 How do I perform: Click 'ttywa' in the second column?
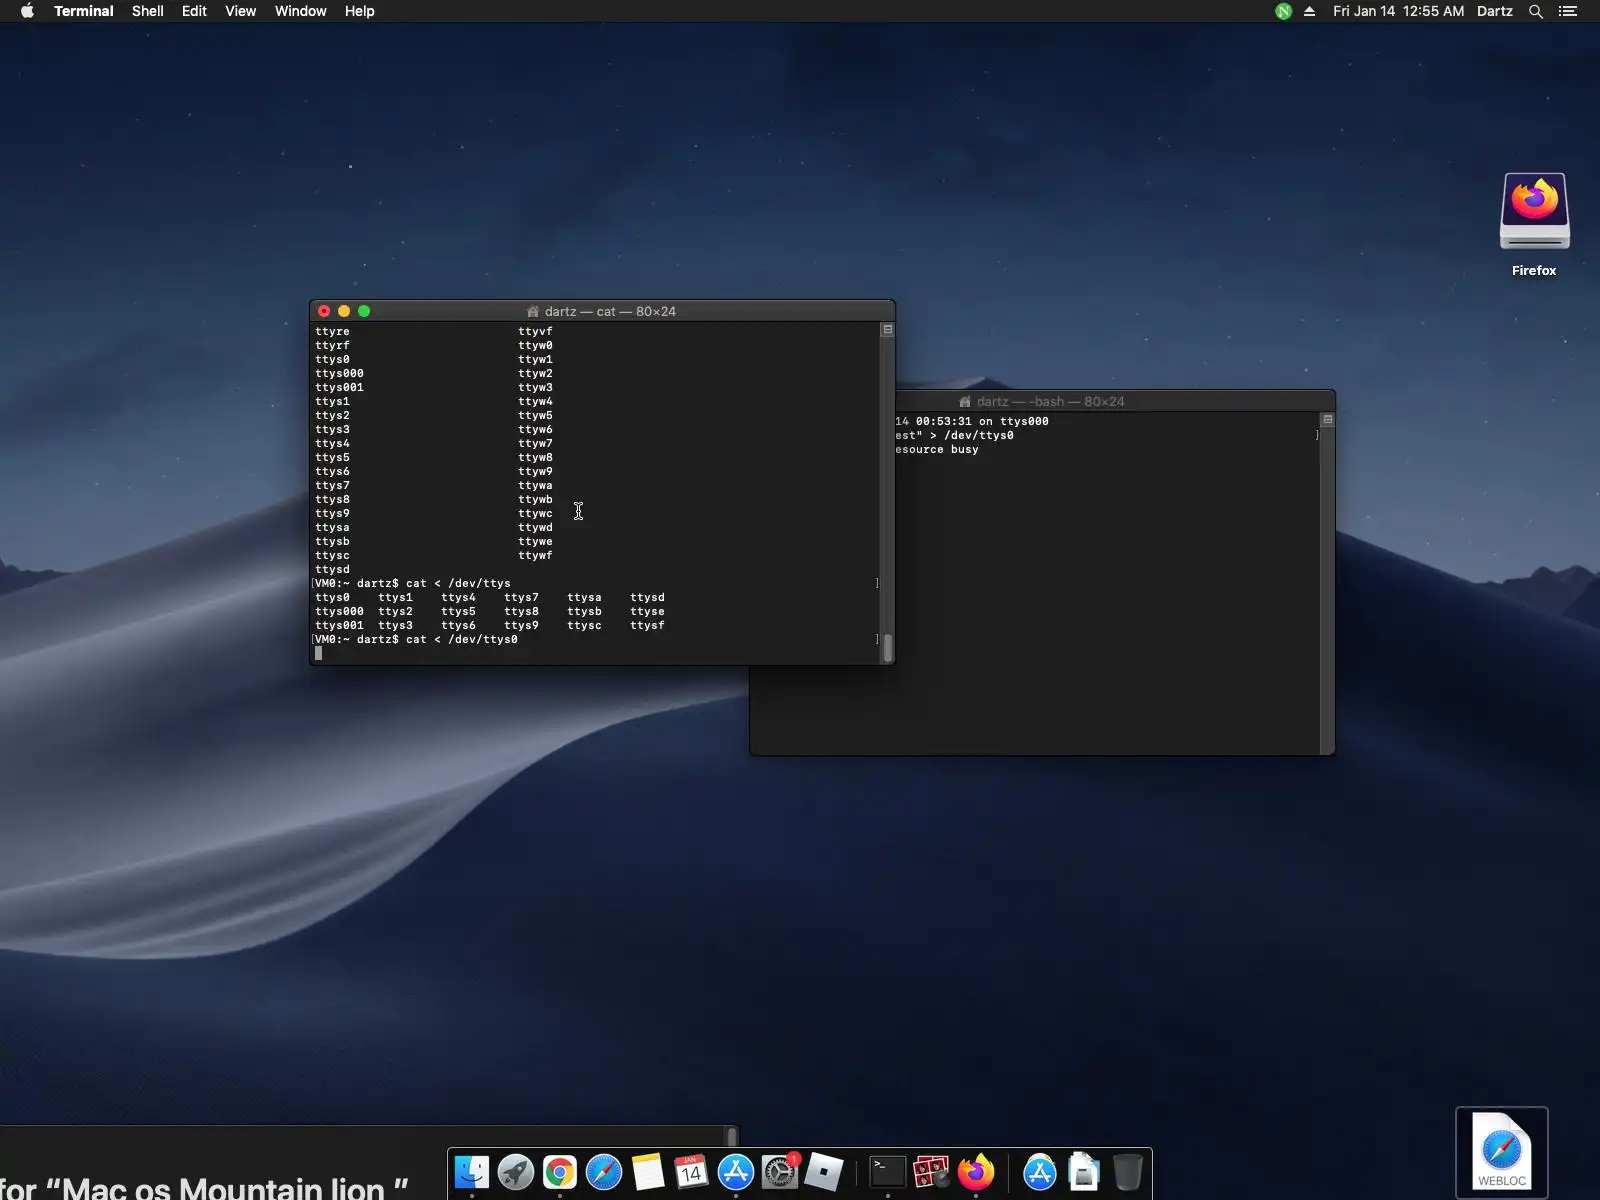click(x=535, y=485)
